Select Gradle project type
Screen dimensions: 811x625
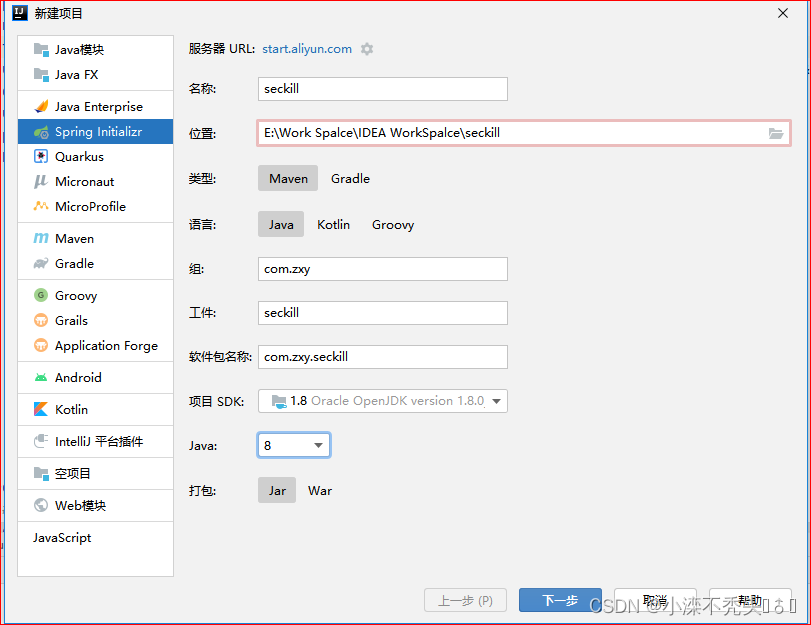350,178
